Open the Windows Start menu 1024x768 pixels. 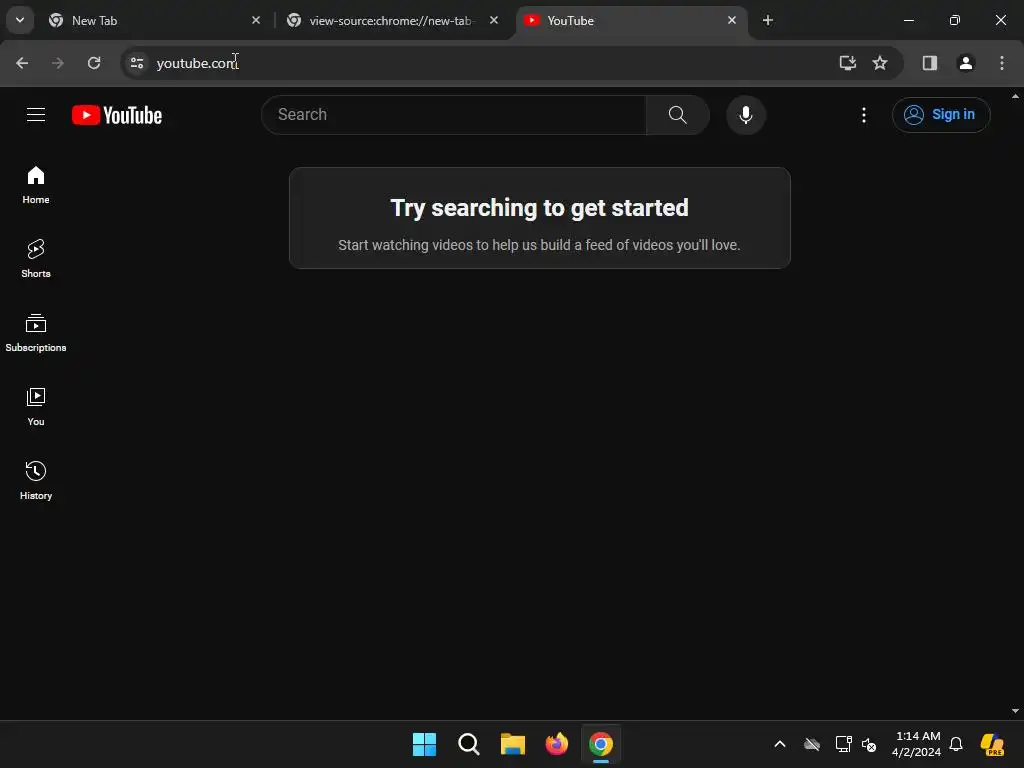424,744
